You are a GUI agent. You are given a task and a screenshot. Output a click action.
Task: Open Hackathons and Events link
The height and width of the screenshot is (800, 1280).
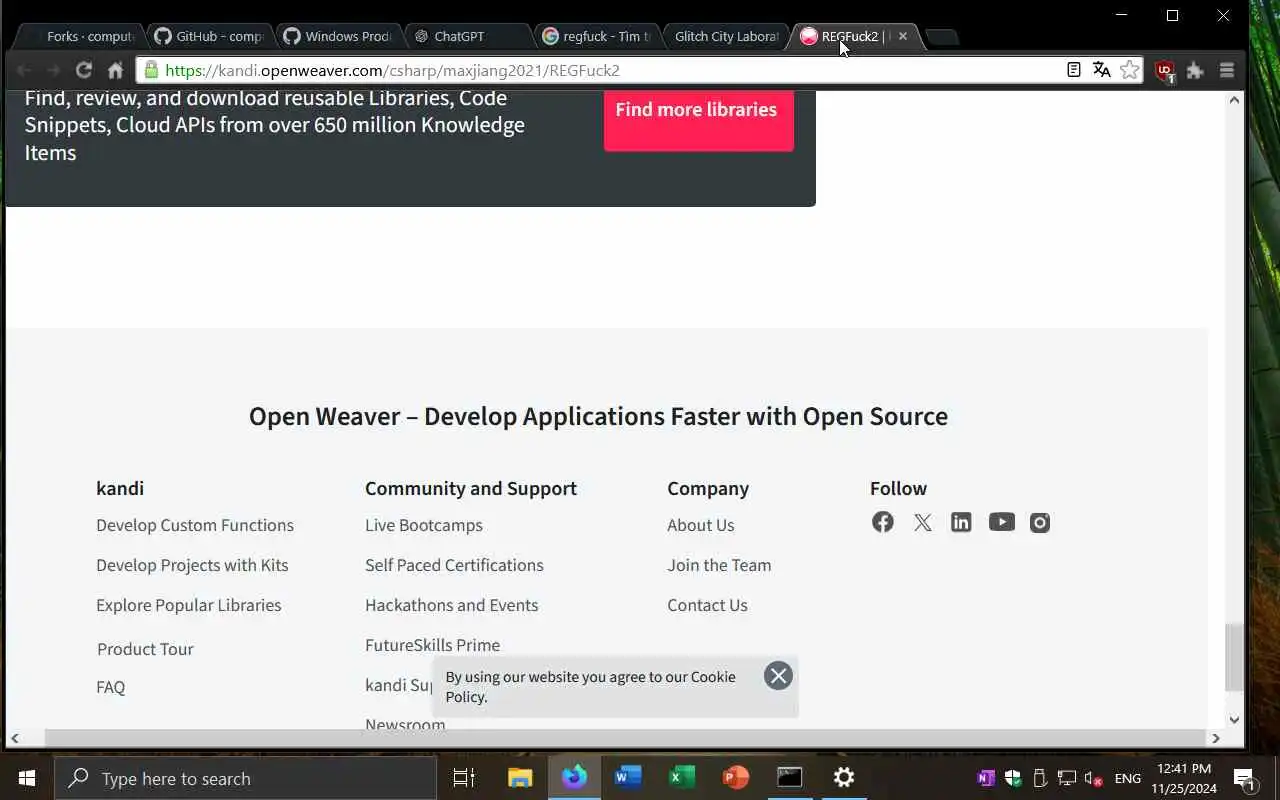(x=452, y=605)
